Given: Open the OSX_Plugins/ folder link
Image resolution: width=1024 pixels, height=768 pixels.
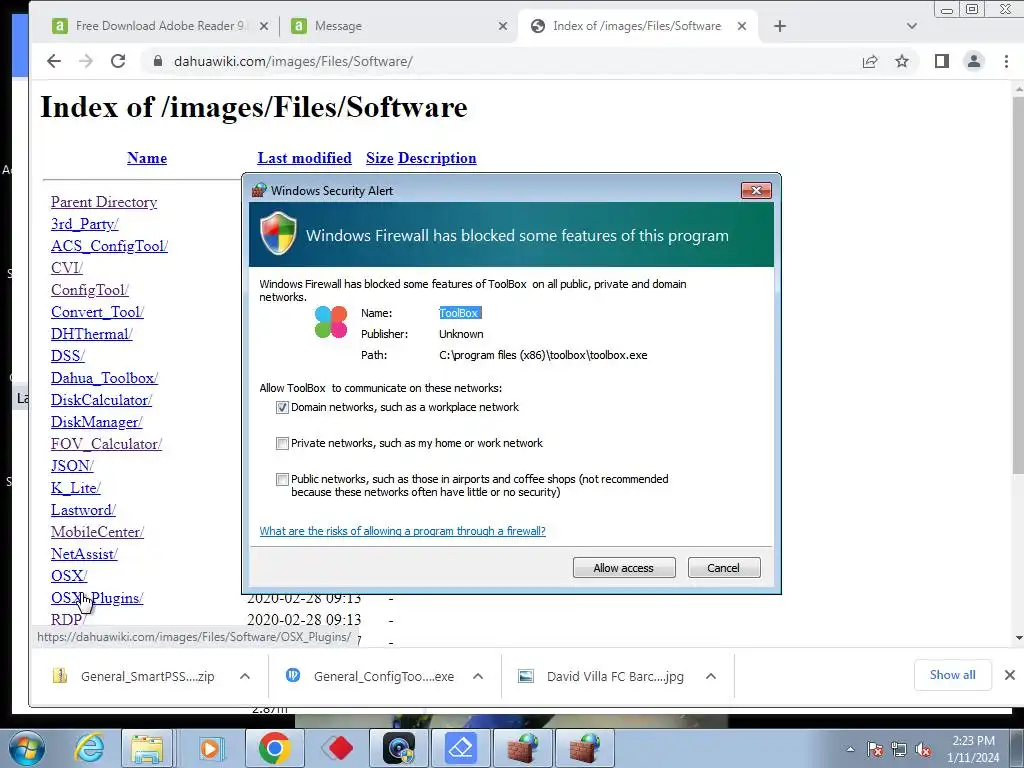Looking at the screenshot, I should tap(97, 598).
